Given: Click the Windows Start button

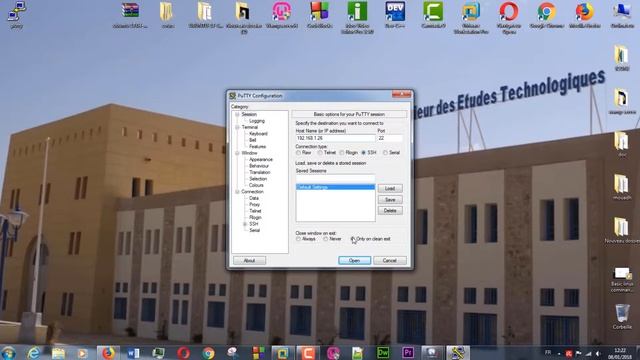Looking at the screenshot, I should pyautogui.click(x=9, y=353).
